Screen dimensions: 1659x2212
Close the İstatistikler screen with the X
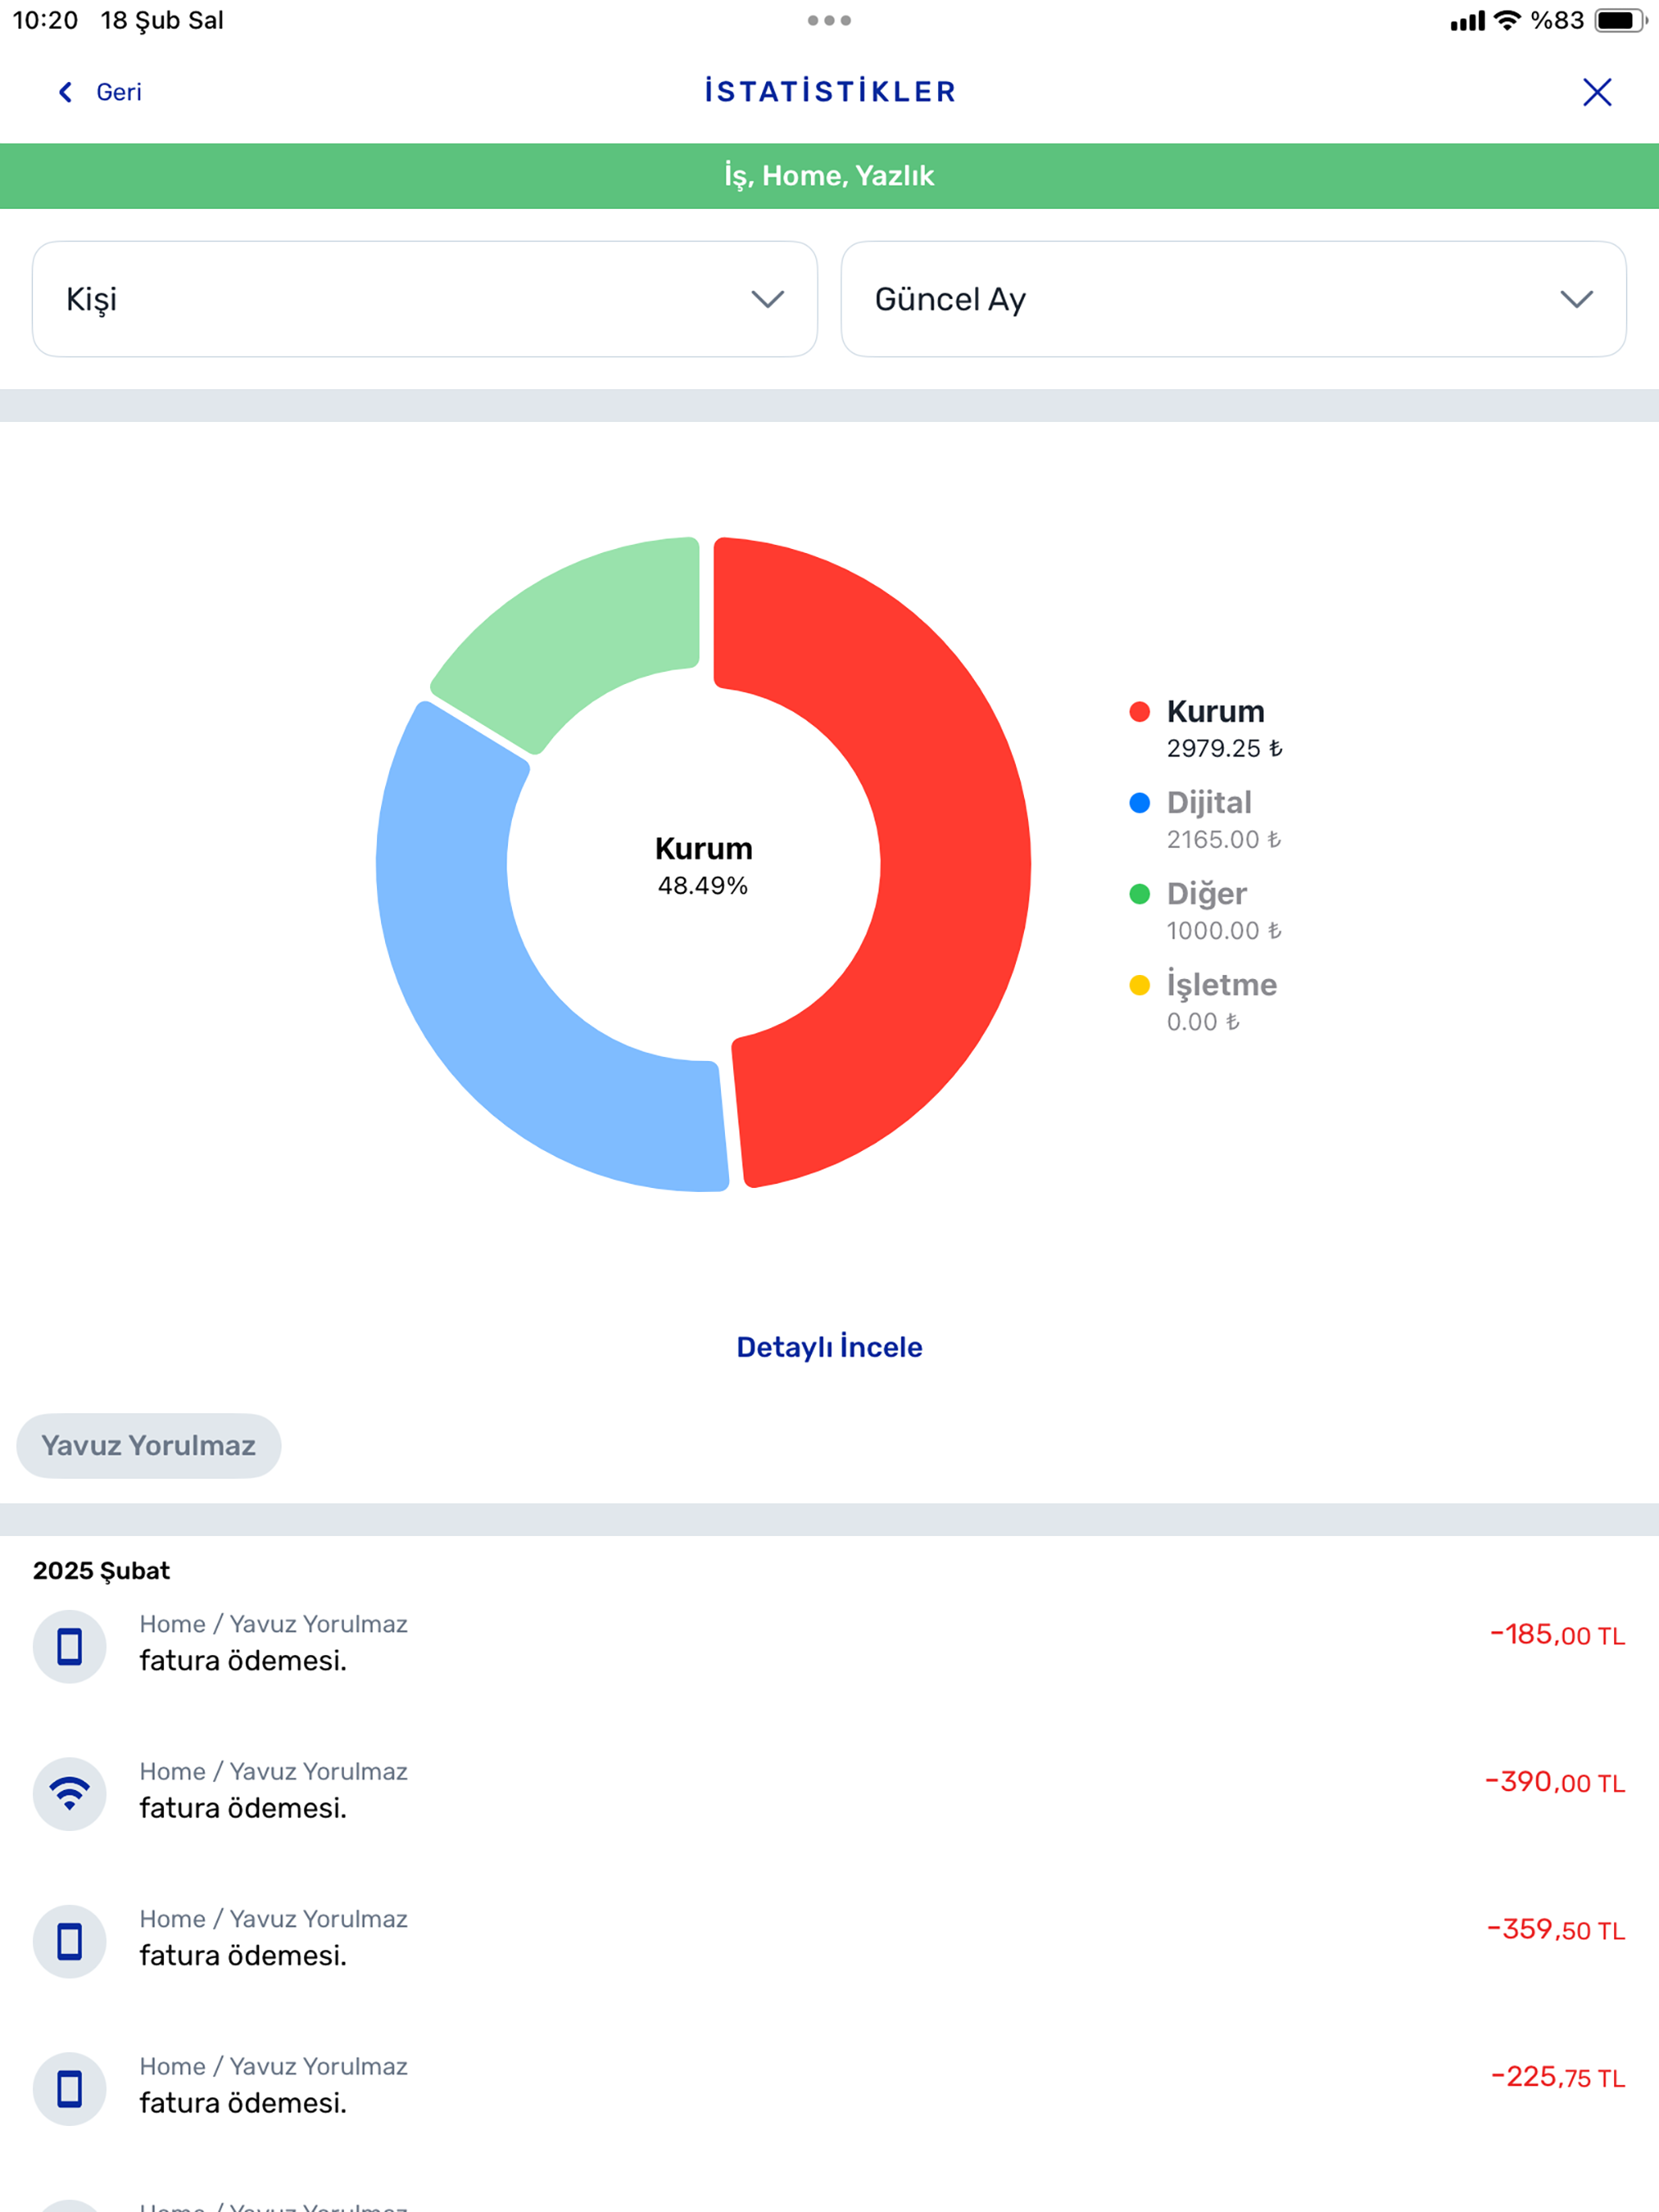[1597, 92]
